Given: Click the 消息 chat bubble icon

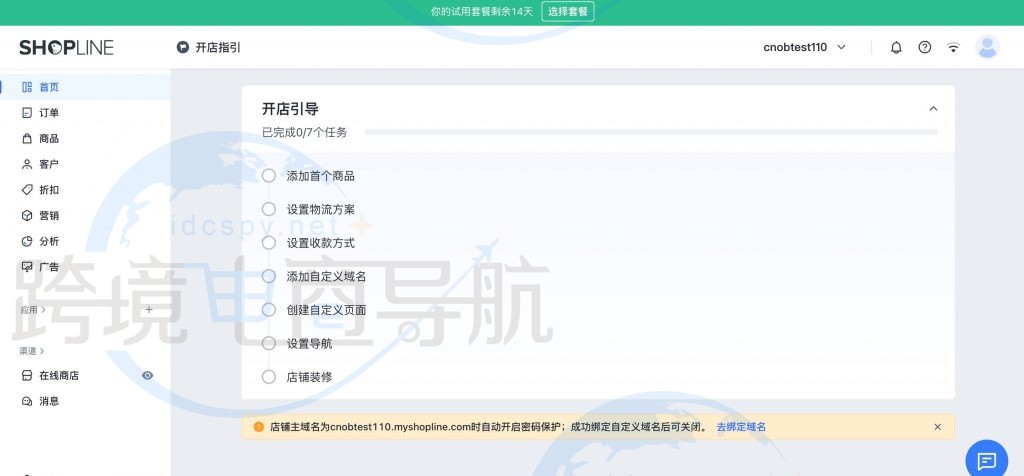Looking at the screenshot, I should tap(27, 402).
